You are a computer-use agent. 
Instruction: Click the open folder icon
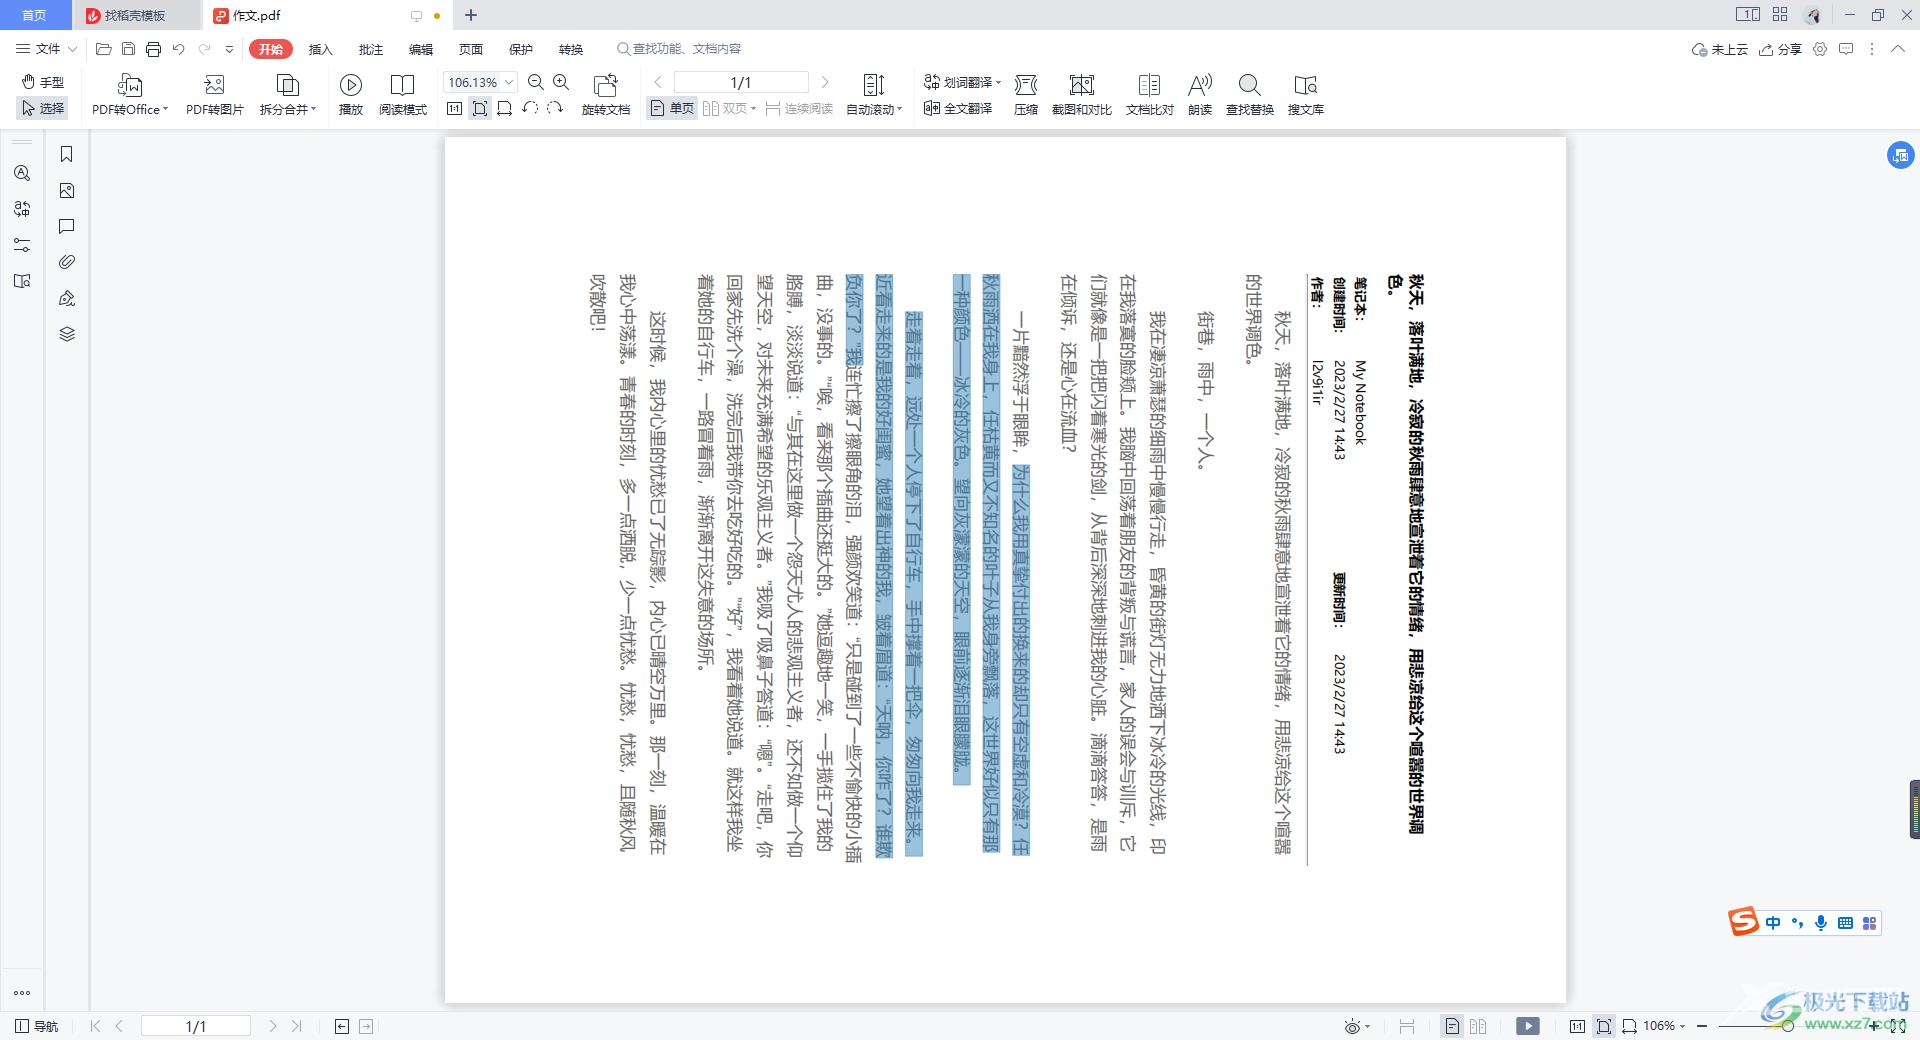click(x=103, y=49)
